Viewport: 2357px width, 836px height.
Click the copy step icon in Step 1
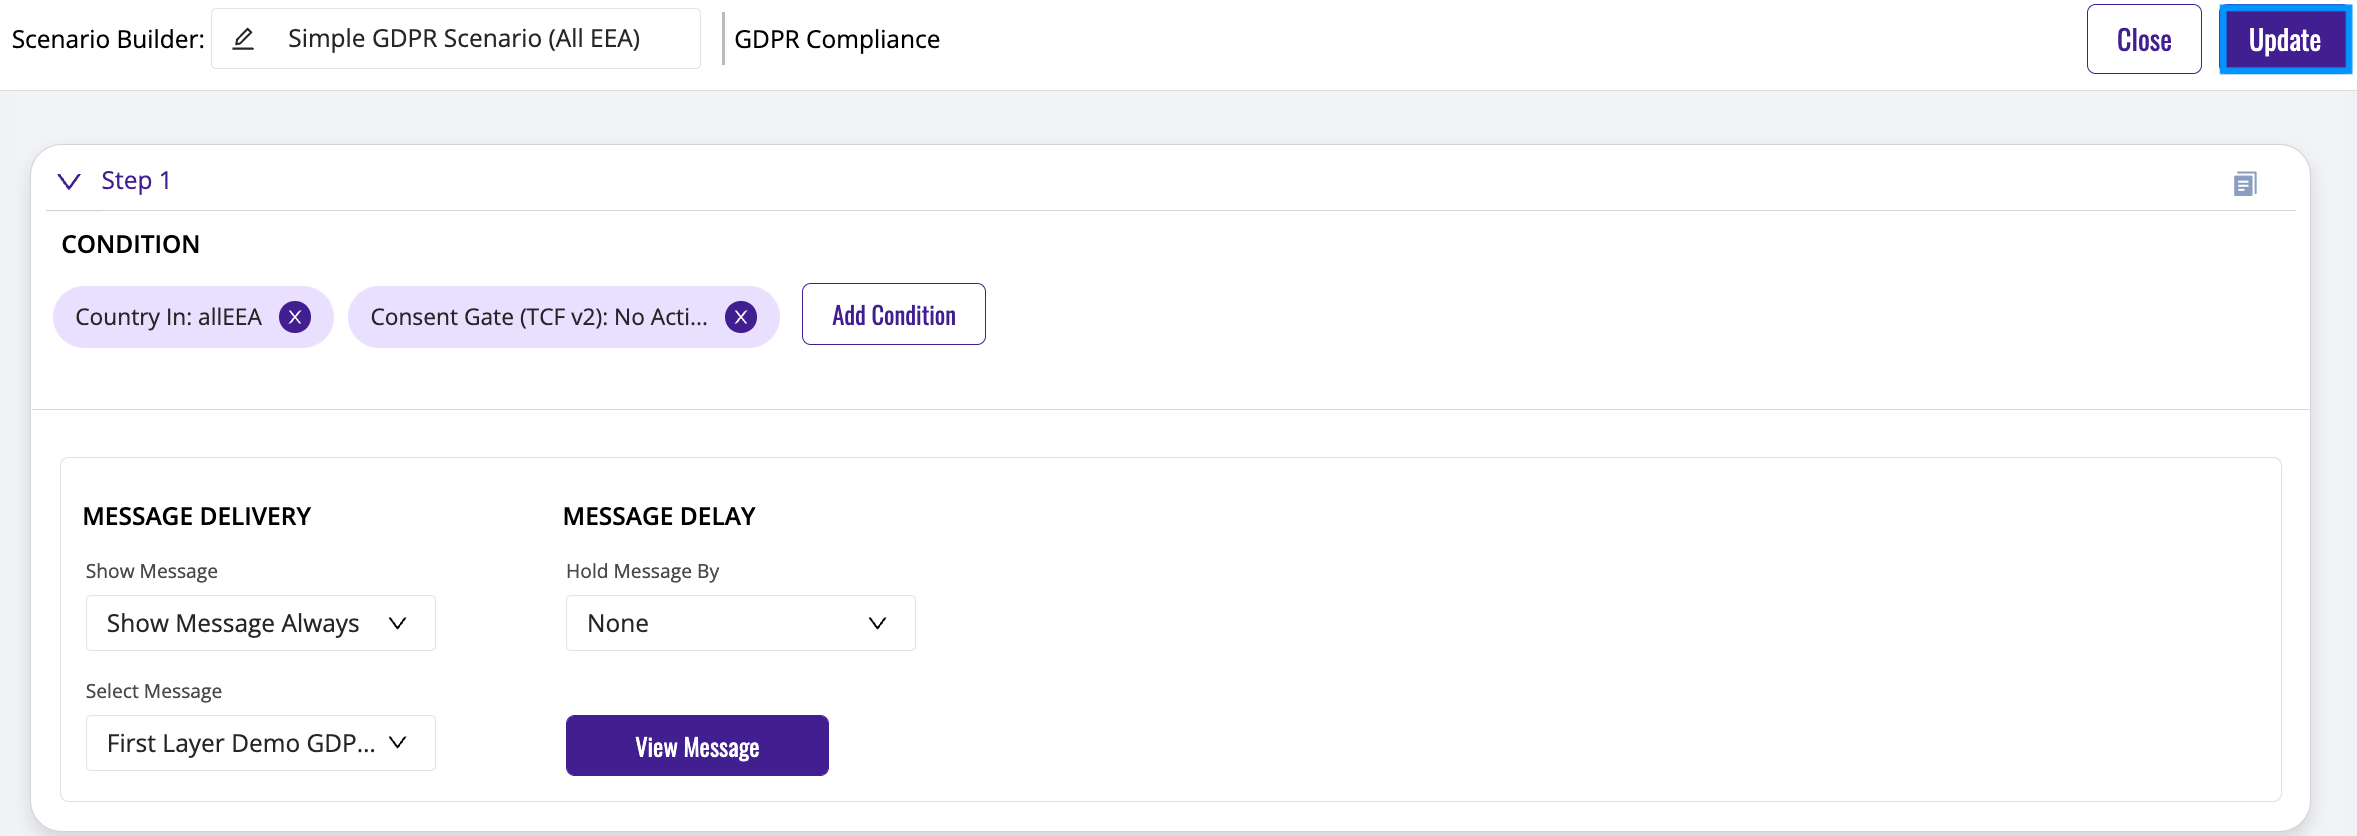(x=2244, y=184)
